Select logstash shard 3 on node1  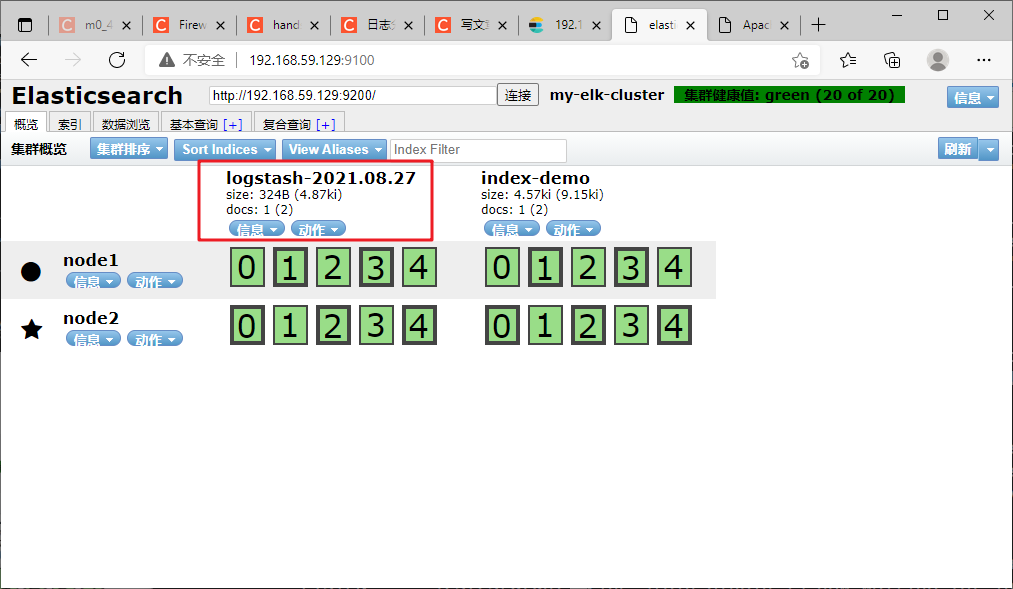coord(376,267)
